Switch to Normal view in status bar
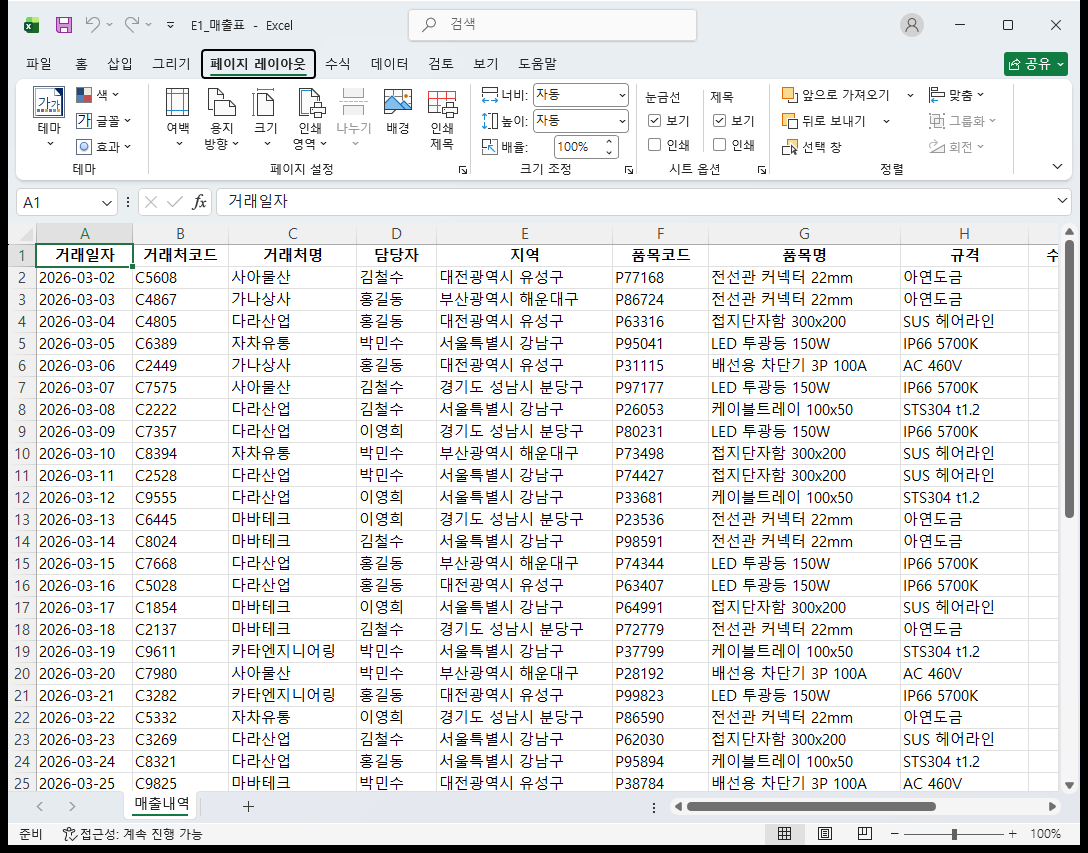The image size is (1088, 853). tap(784, 834)
